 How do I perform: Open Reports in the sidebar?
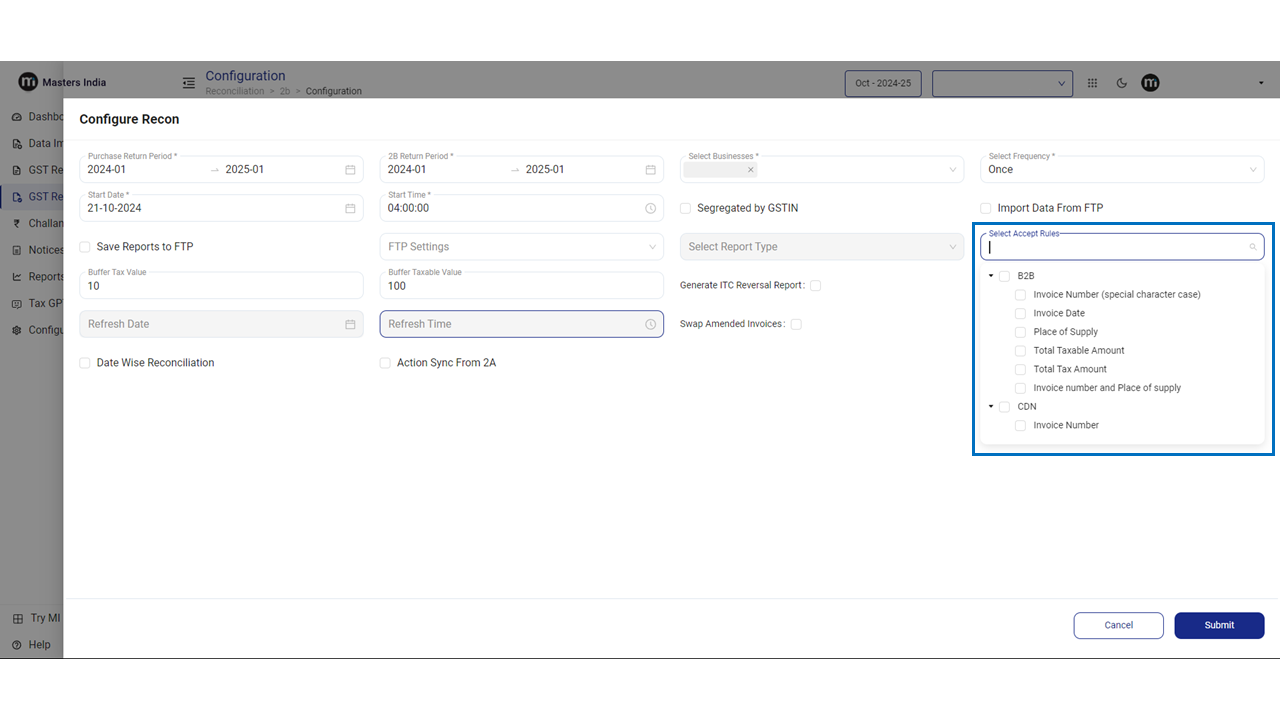[x=40, y=277]
